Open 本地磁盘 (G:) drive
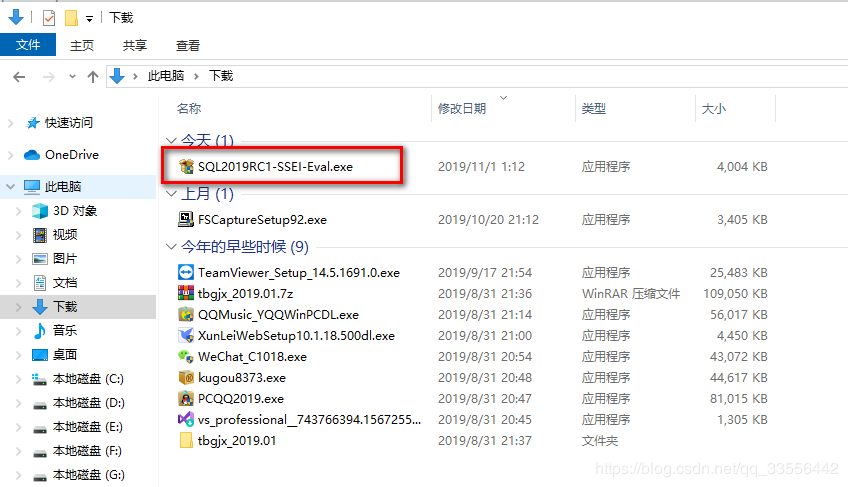Viewport: 848px width, 487px height. pos(89,475)
